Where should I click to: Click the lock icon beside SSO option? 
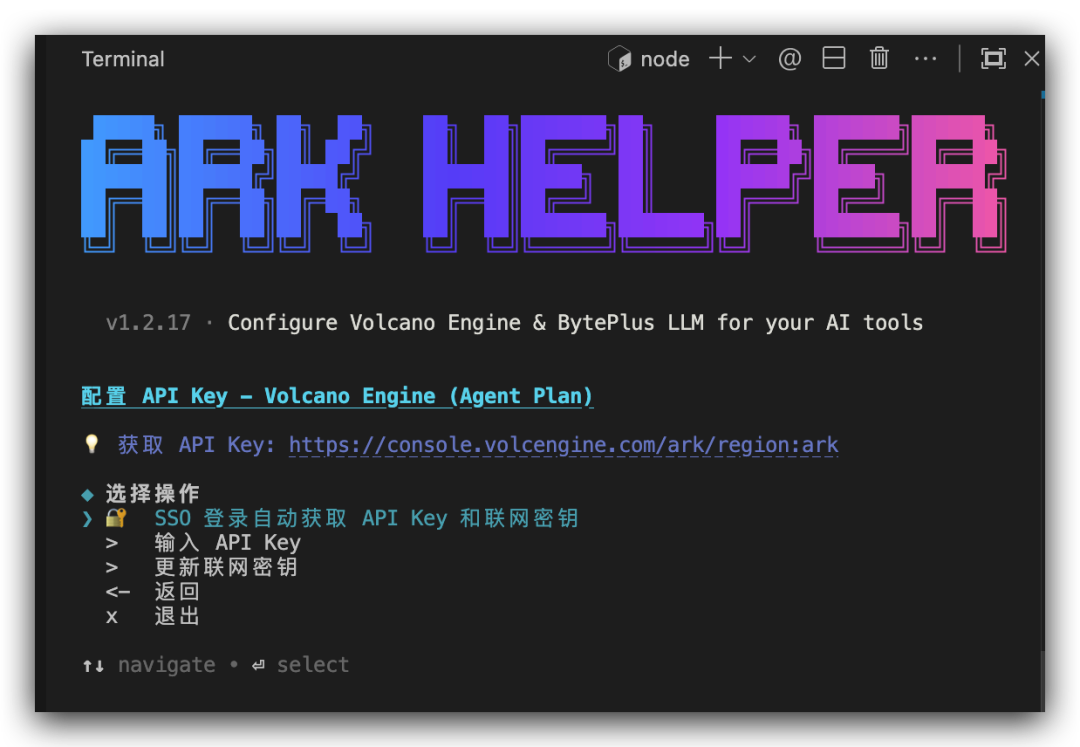(x=116, y=517)
